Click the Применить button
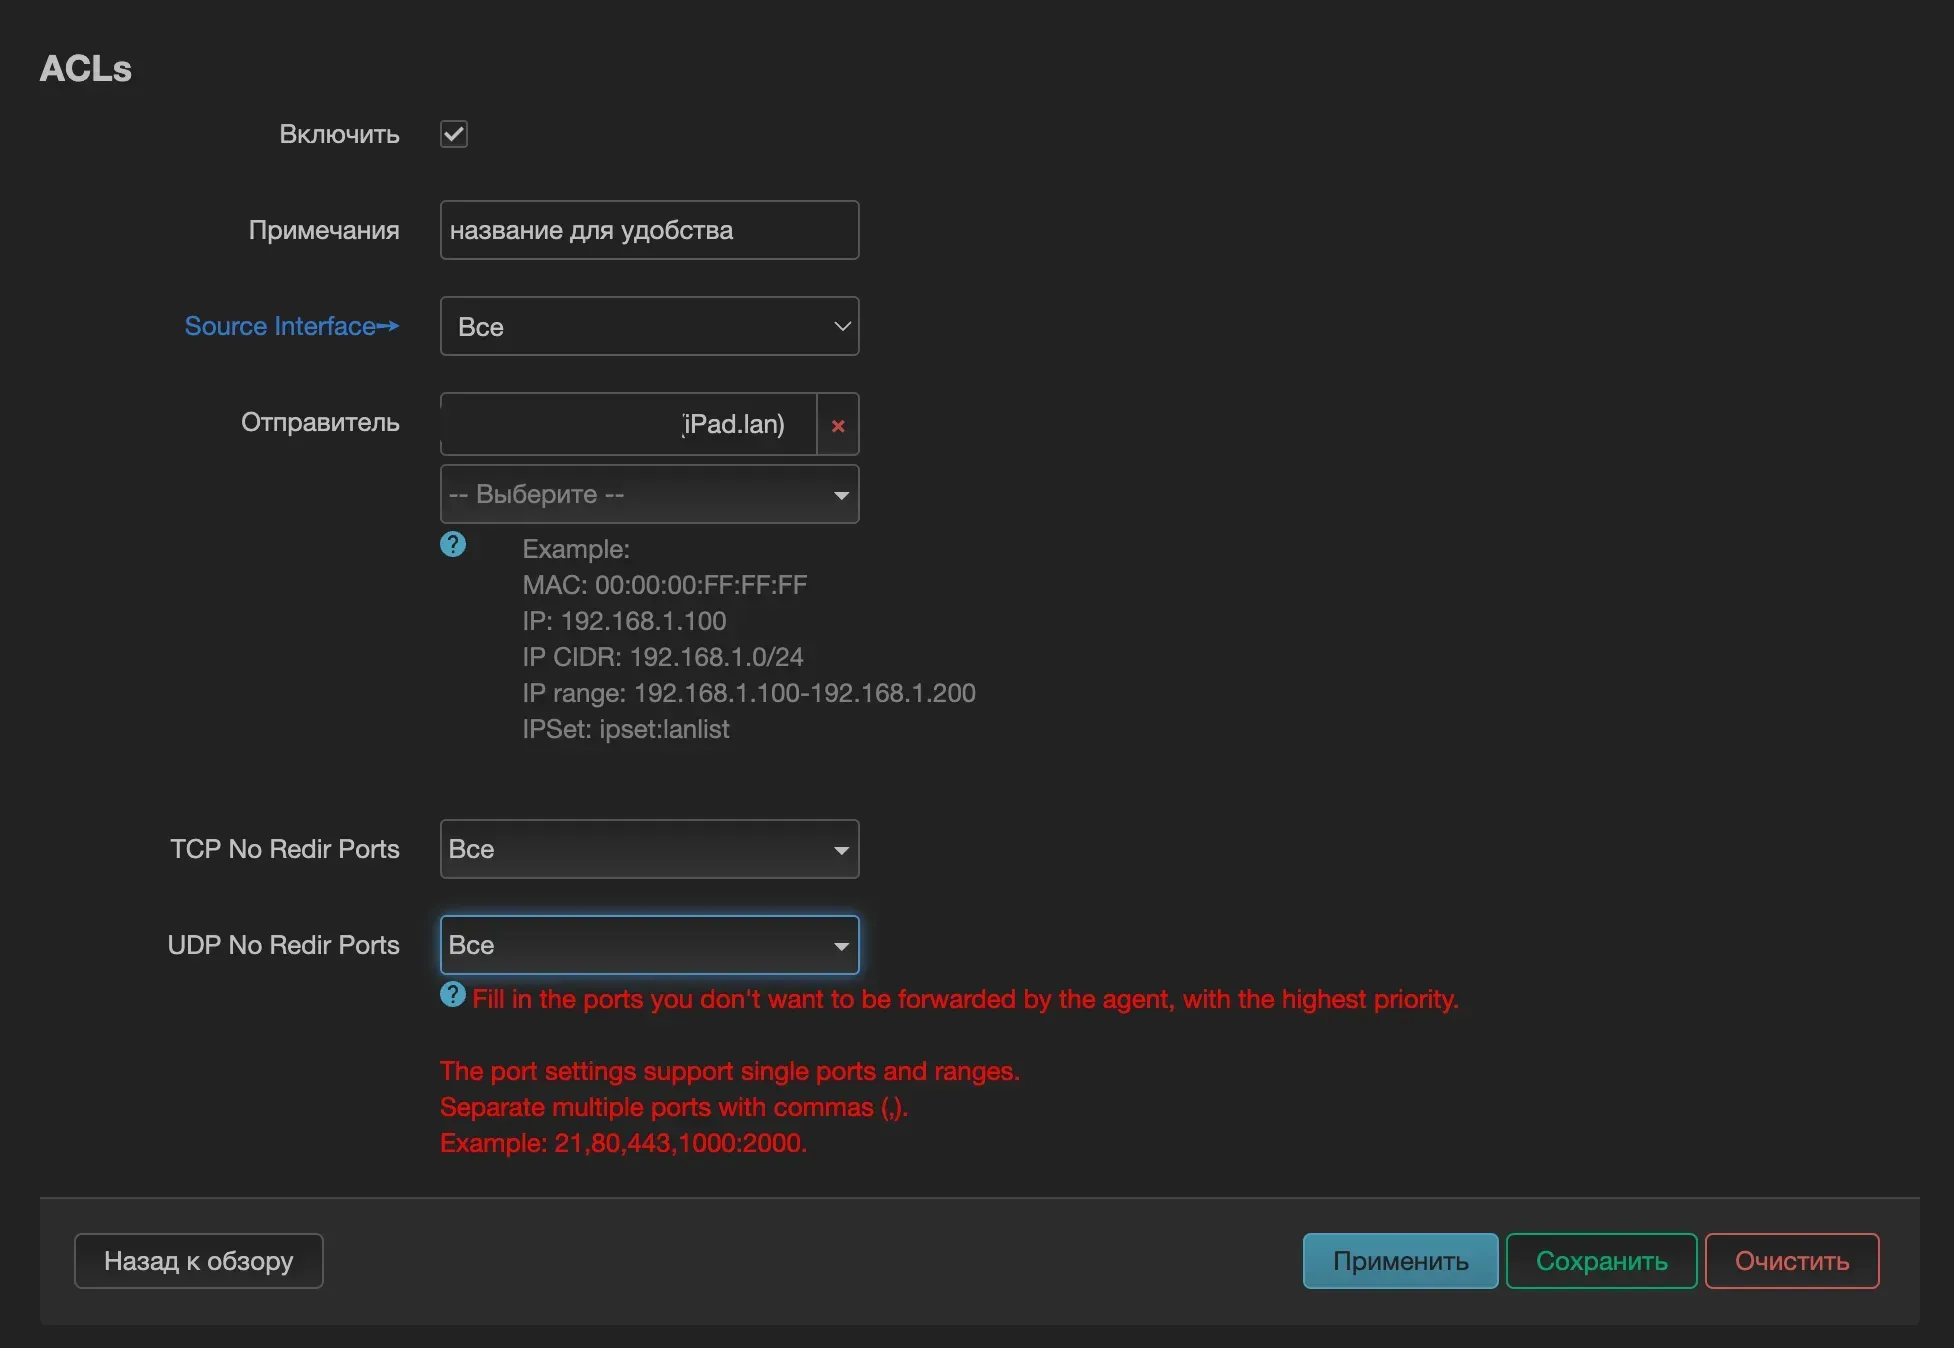This screenshot has width=1954, height=1348. pos(1400,1261)
